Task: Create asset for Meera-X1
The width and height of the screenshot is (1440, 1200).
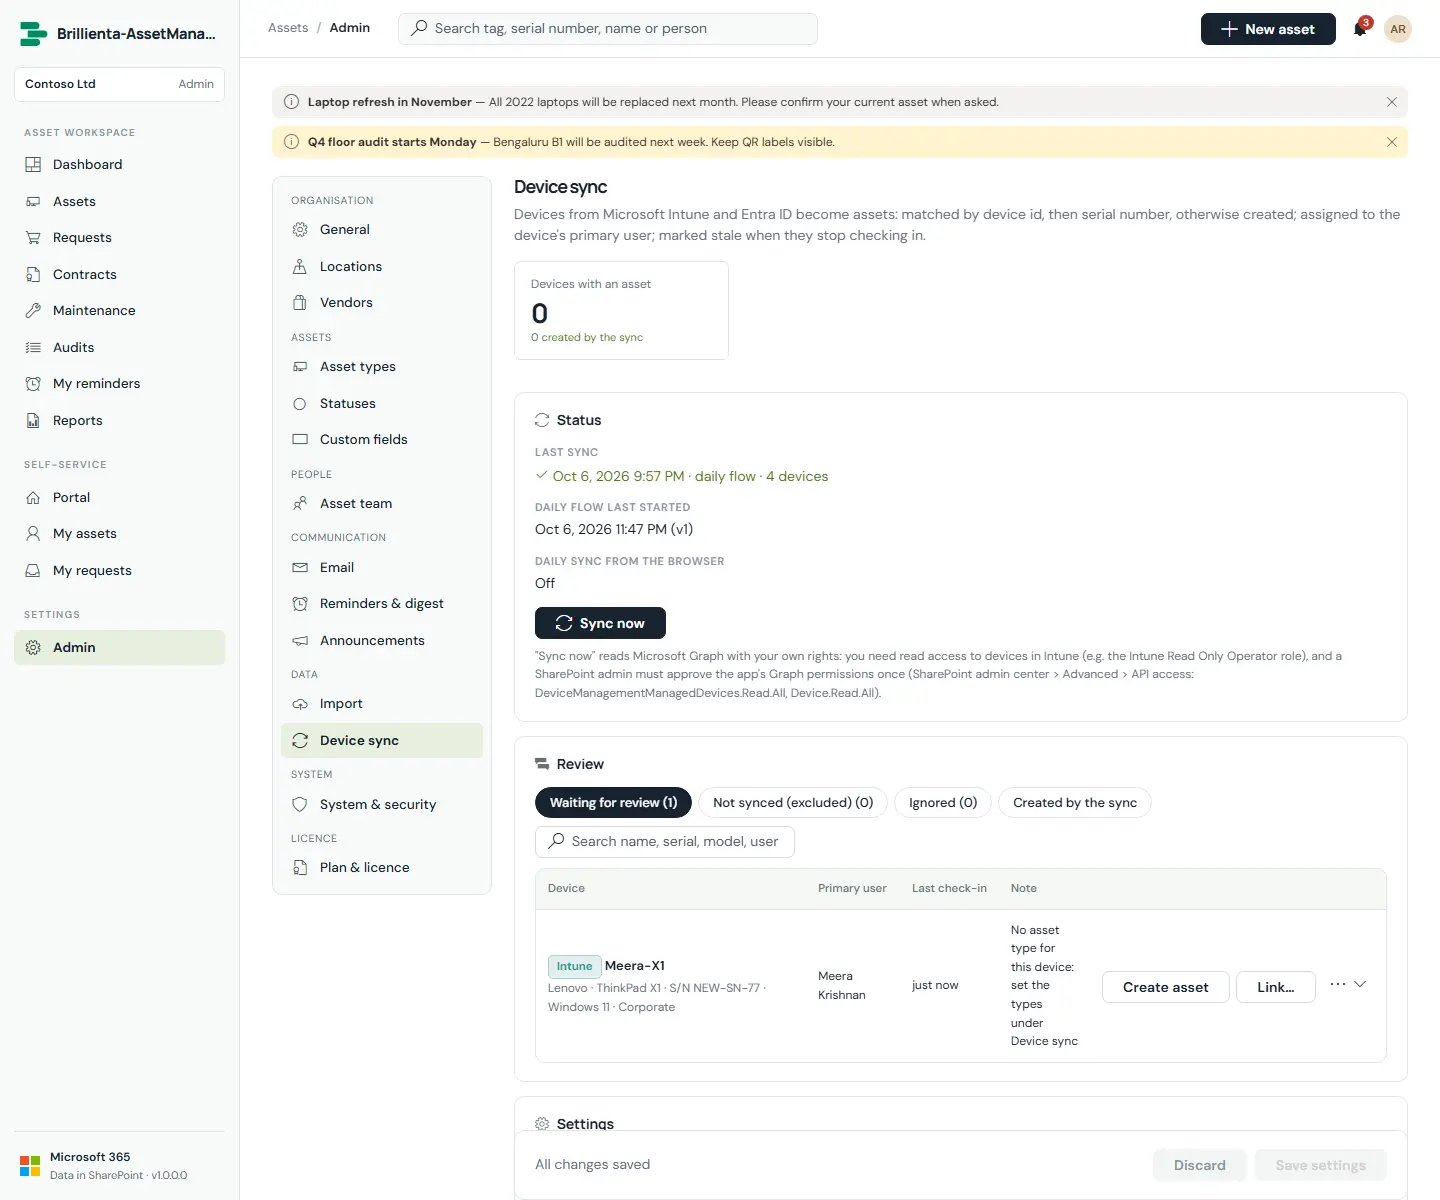Action: [1166, 987]
